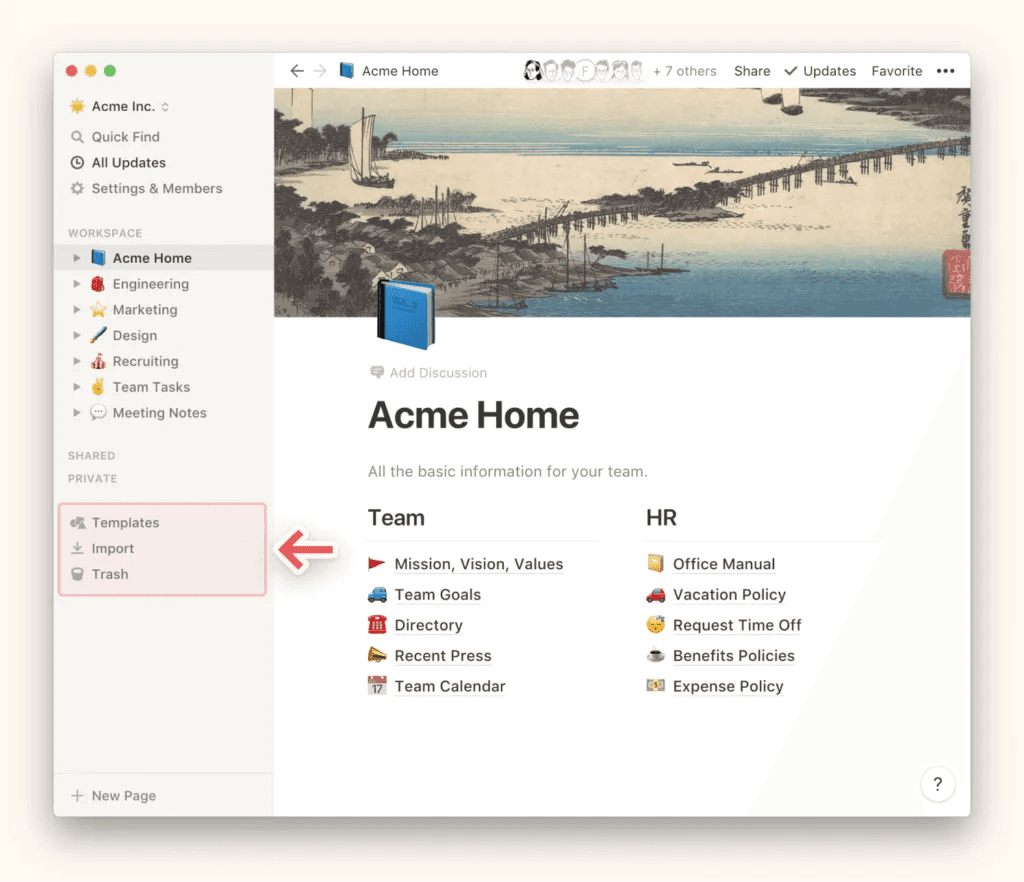The image size is (1024, 882).
Task: Click the Import download icon
Action: 77,548
